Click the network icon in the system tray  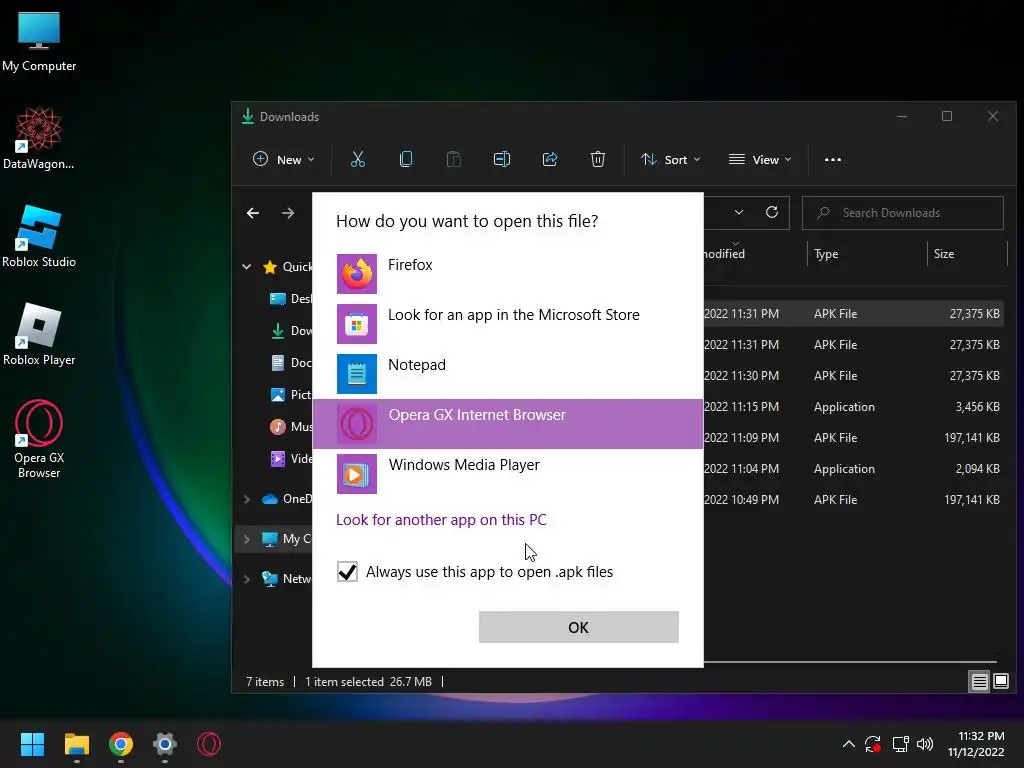click(x=901, y=744)
